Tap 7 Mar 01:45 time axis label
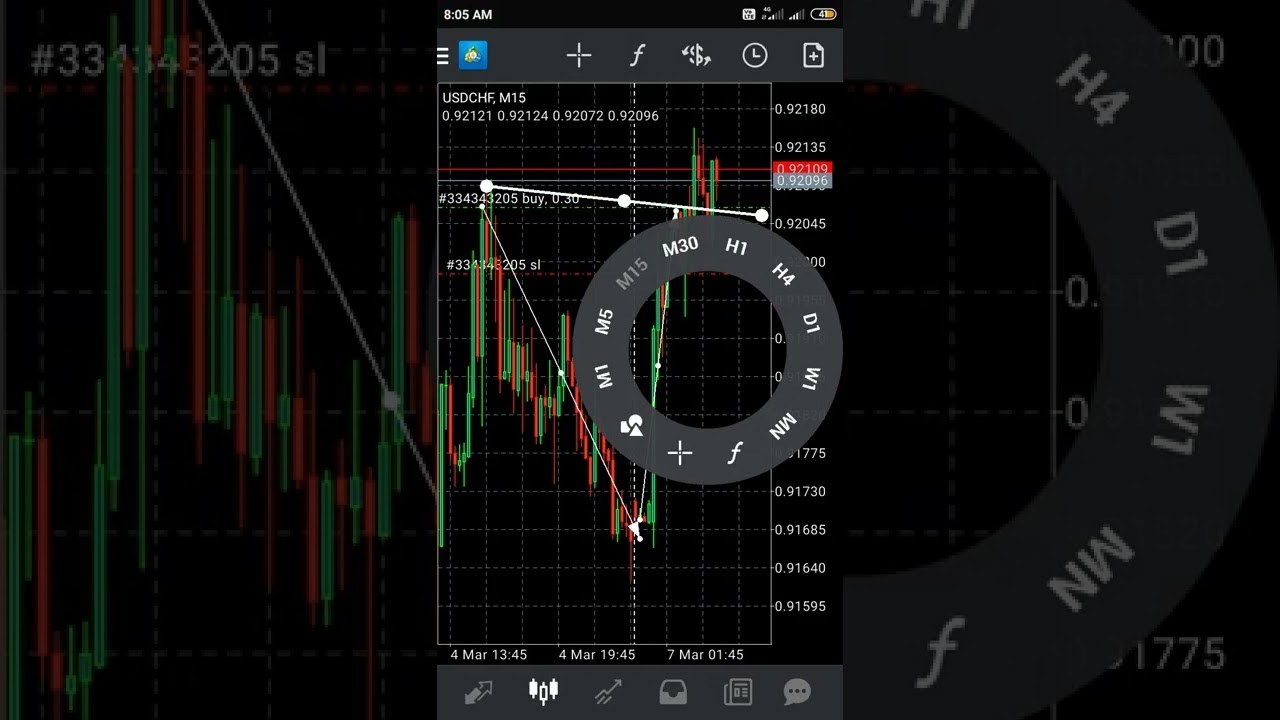The image size is (1280, 720). tap(705, 654)
